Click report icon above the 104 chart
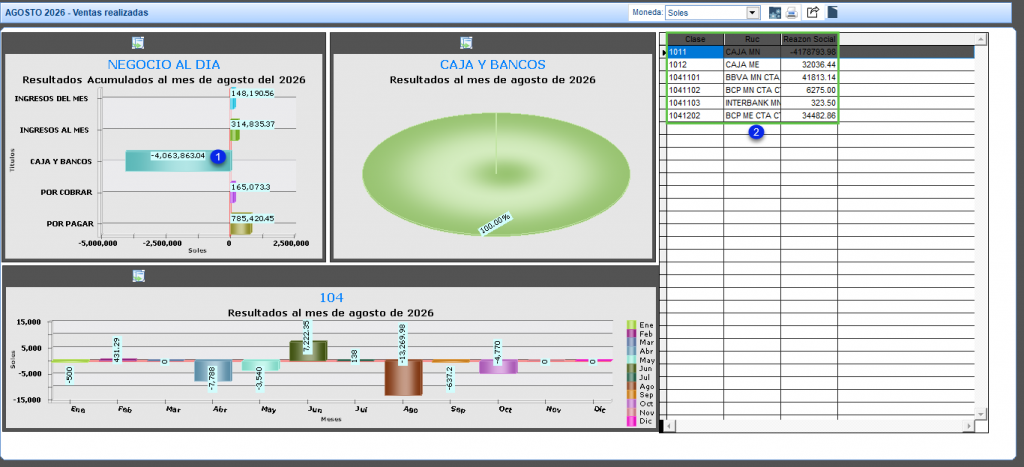 138,276
